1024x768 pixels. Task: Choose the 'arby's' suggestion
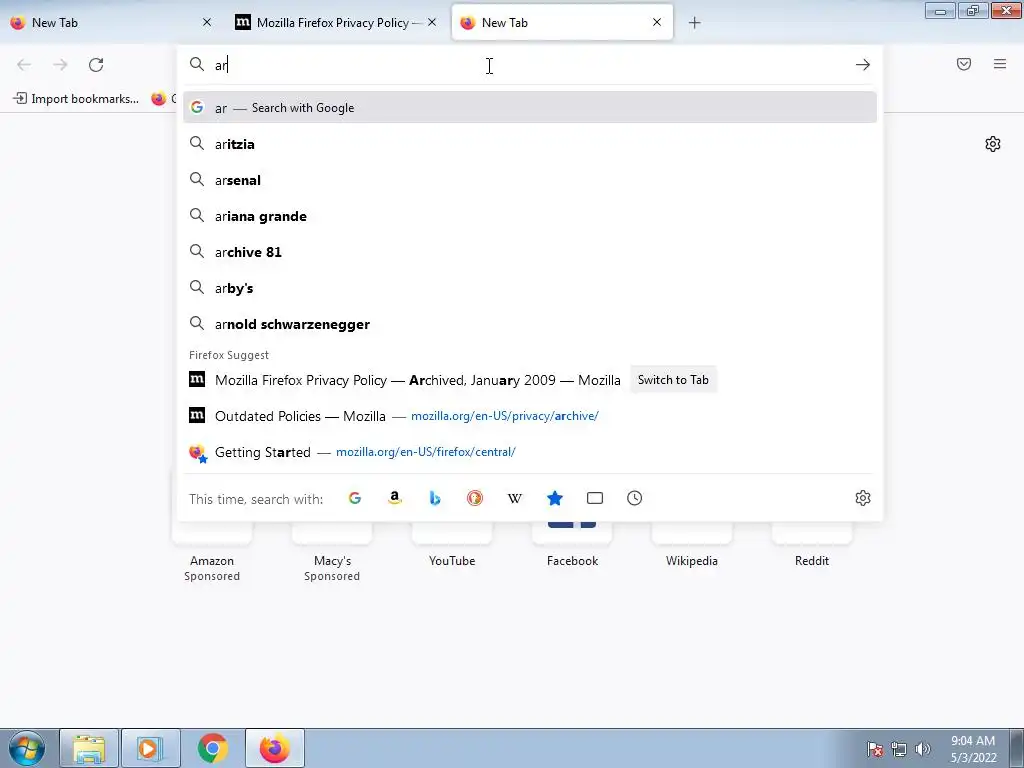(x=530, y=288)
